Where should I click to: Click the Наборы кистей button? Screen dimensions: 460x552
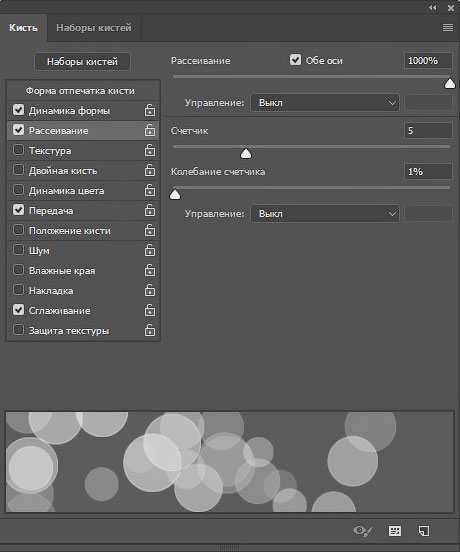pos(82,62)
